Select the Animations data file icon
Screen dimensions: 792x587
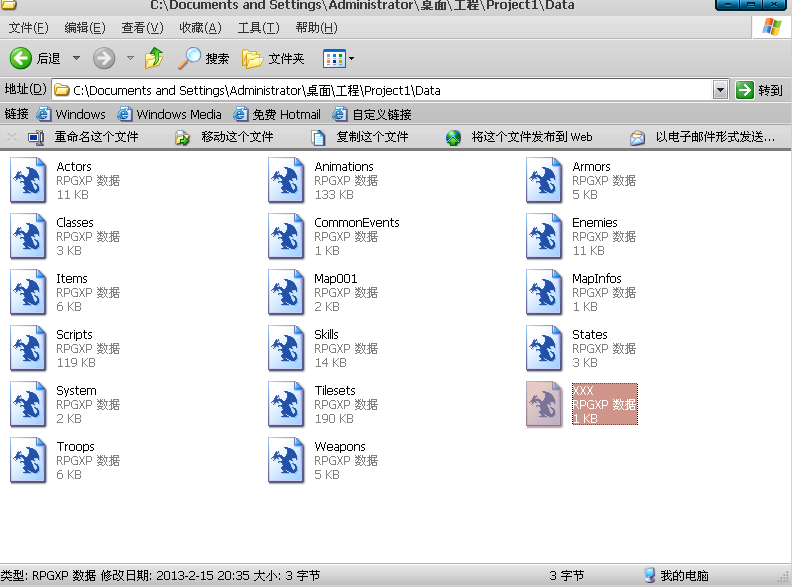point(286,180)
